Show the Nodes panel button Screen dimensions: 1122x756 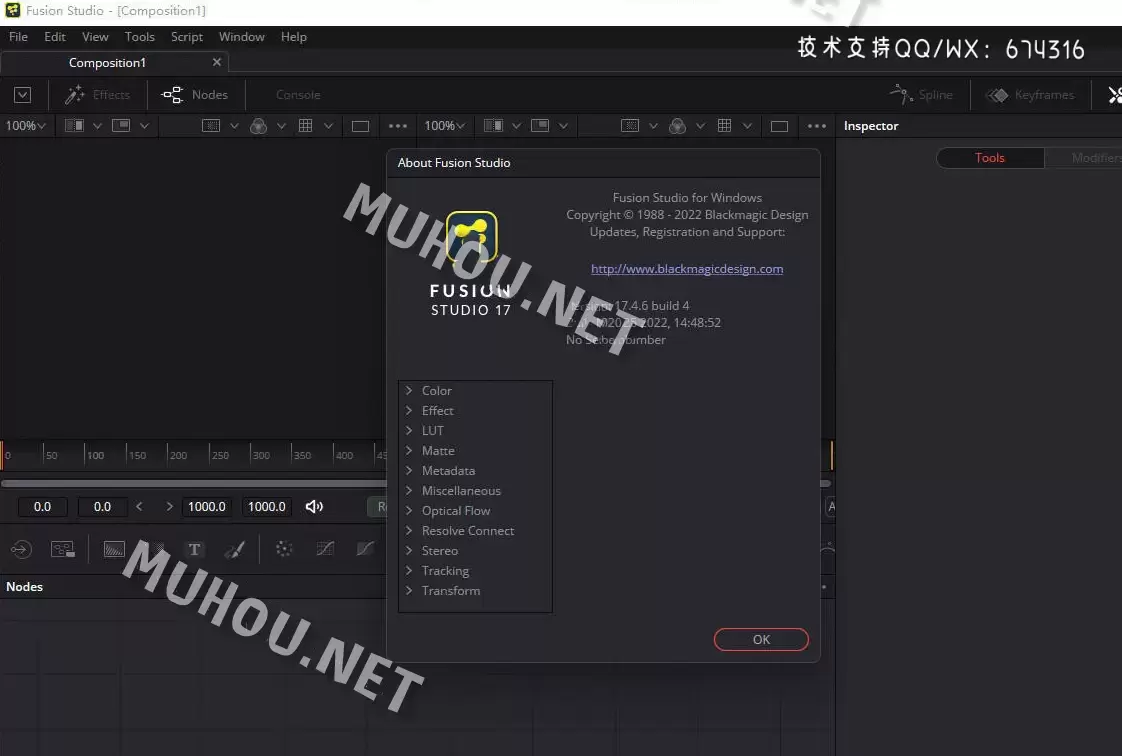click(x=195, y=94)
